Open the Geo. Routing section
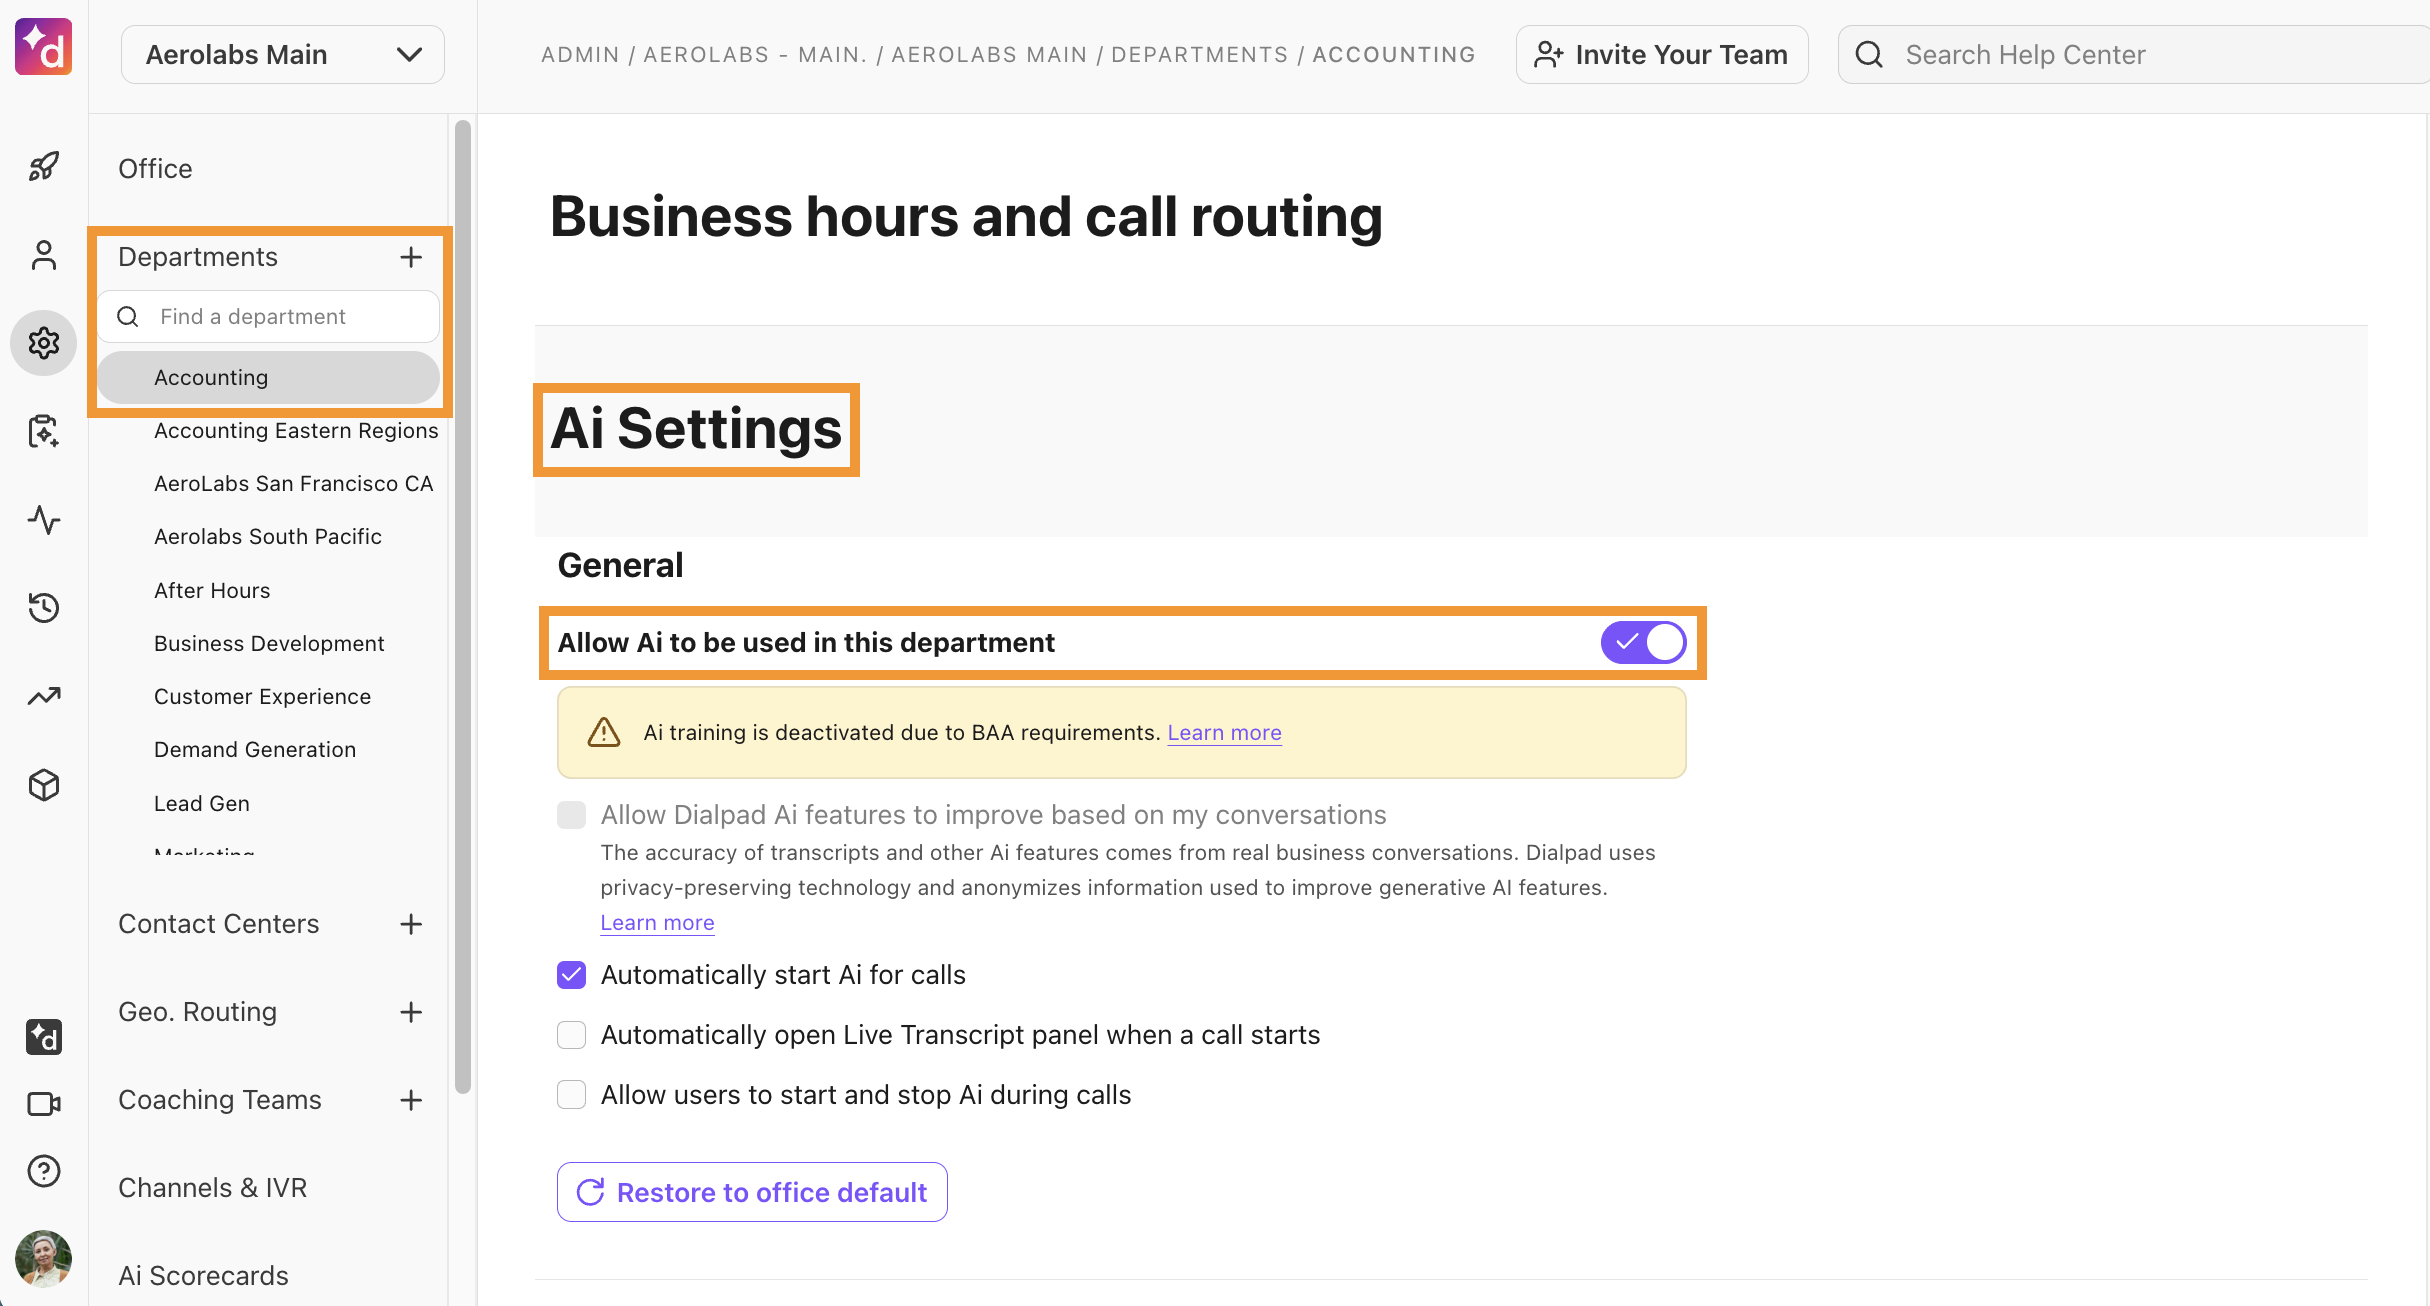 point(197,1012)
